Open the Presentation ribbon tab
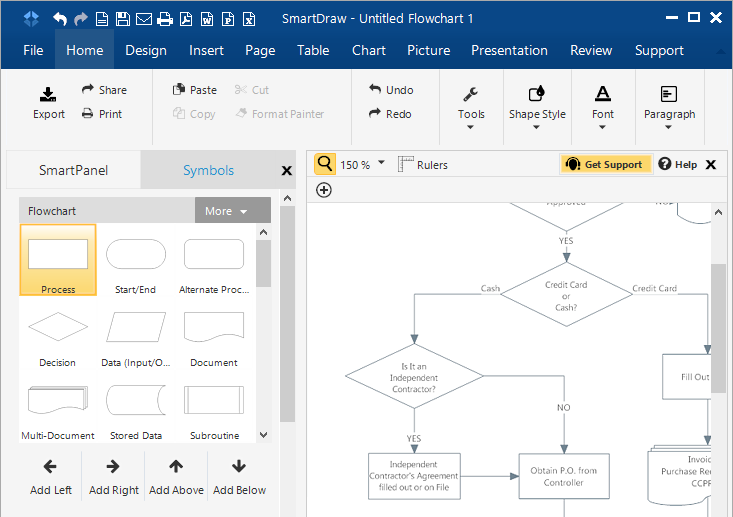The image size is (733, 517). [x=509, y=50]
